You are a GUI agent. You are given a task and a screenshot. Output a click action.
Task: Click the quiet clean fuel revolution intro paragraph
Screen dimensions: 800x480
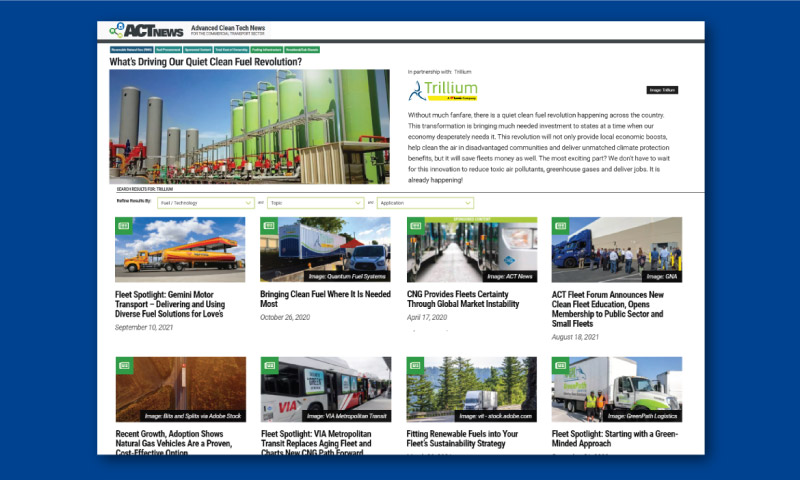(x=539, y=147)
